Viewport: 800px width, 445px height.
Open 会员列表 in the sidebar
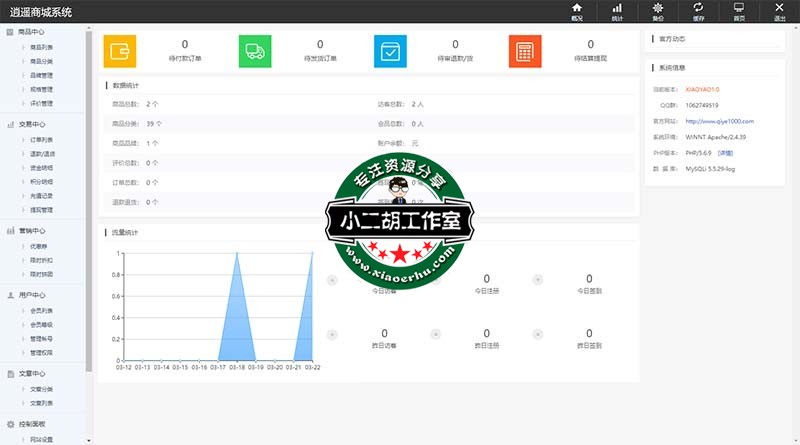tap(42, 310)
